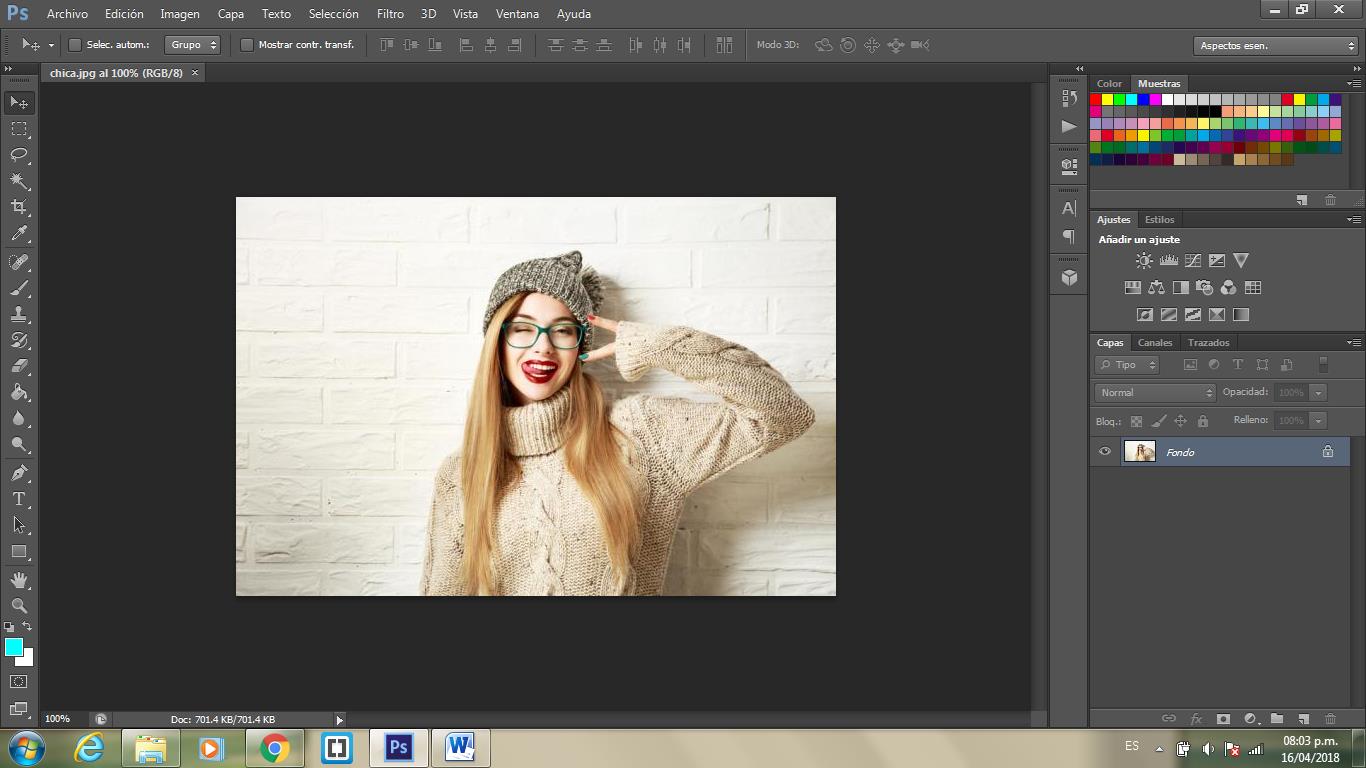Switch to the Canales tab

(x=1155, y=343)
